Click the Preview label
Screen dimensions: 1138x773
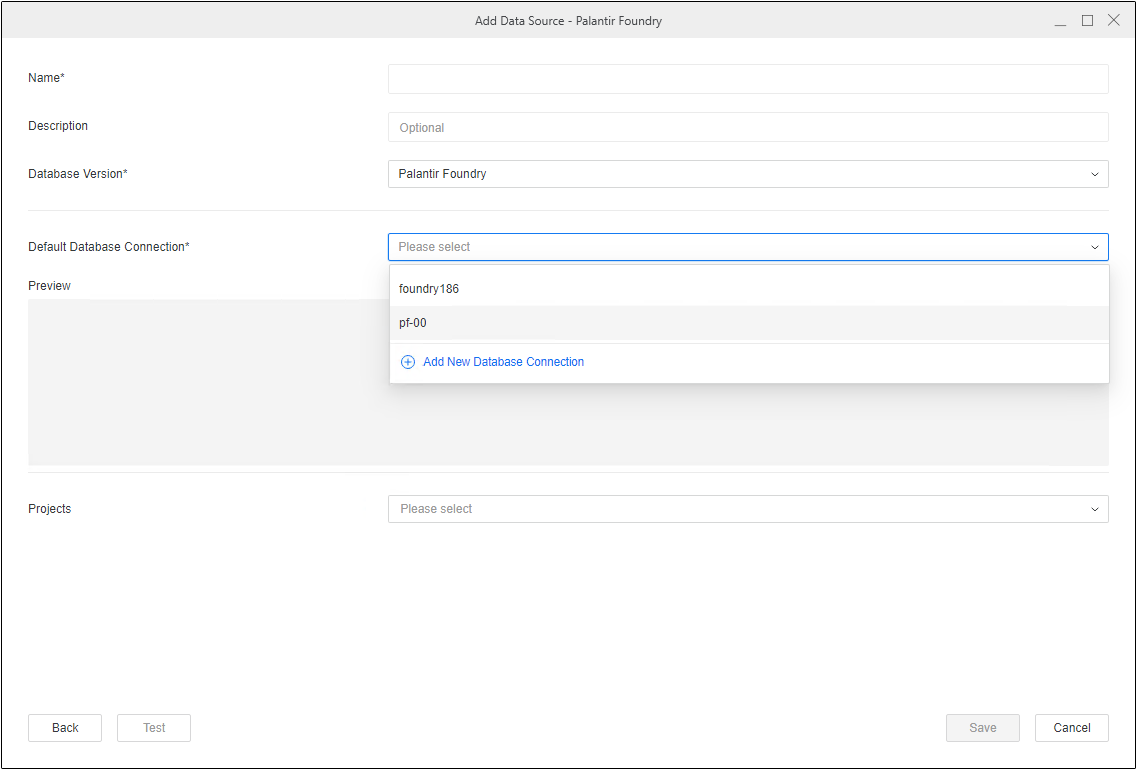coord(49,286)
